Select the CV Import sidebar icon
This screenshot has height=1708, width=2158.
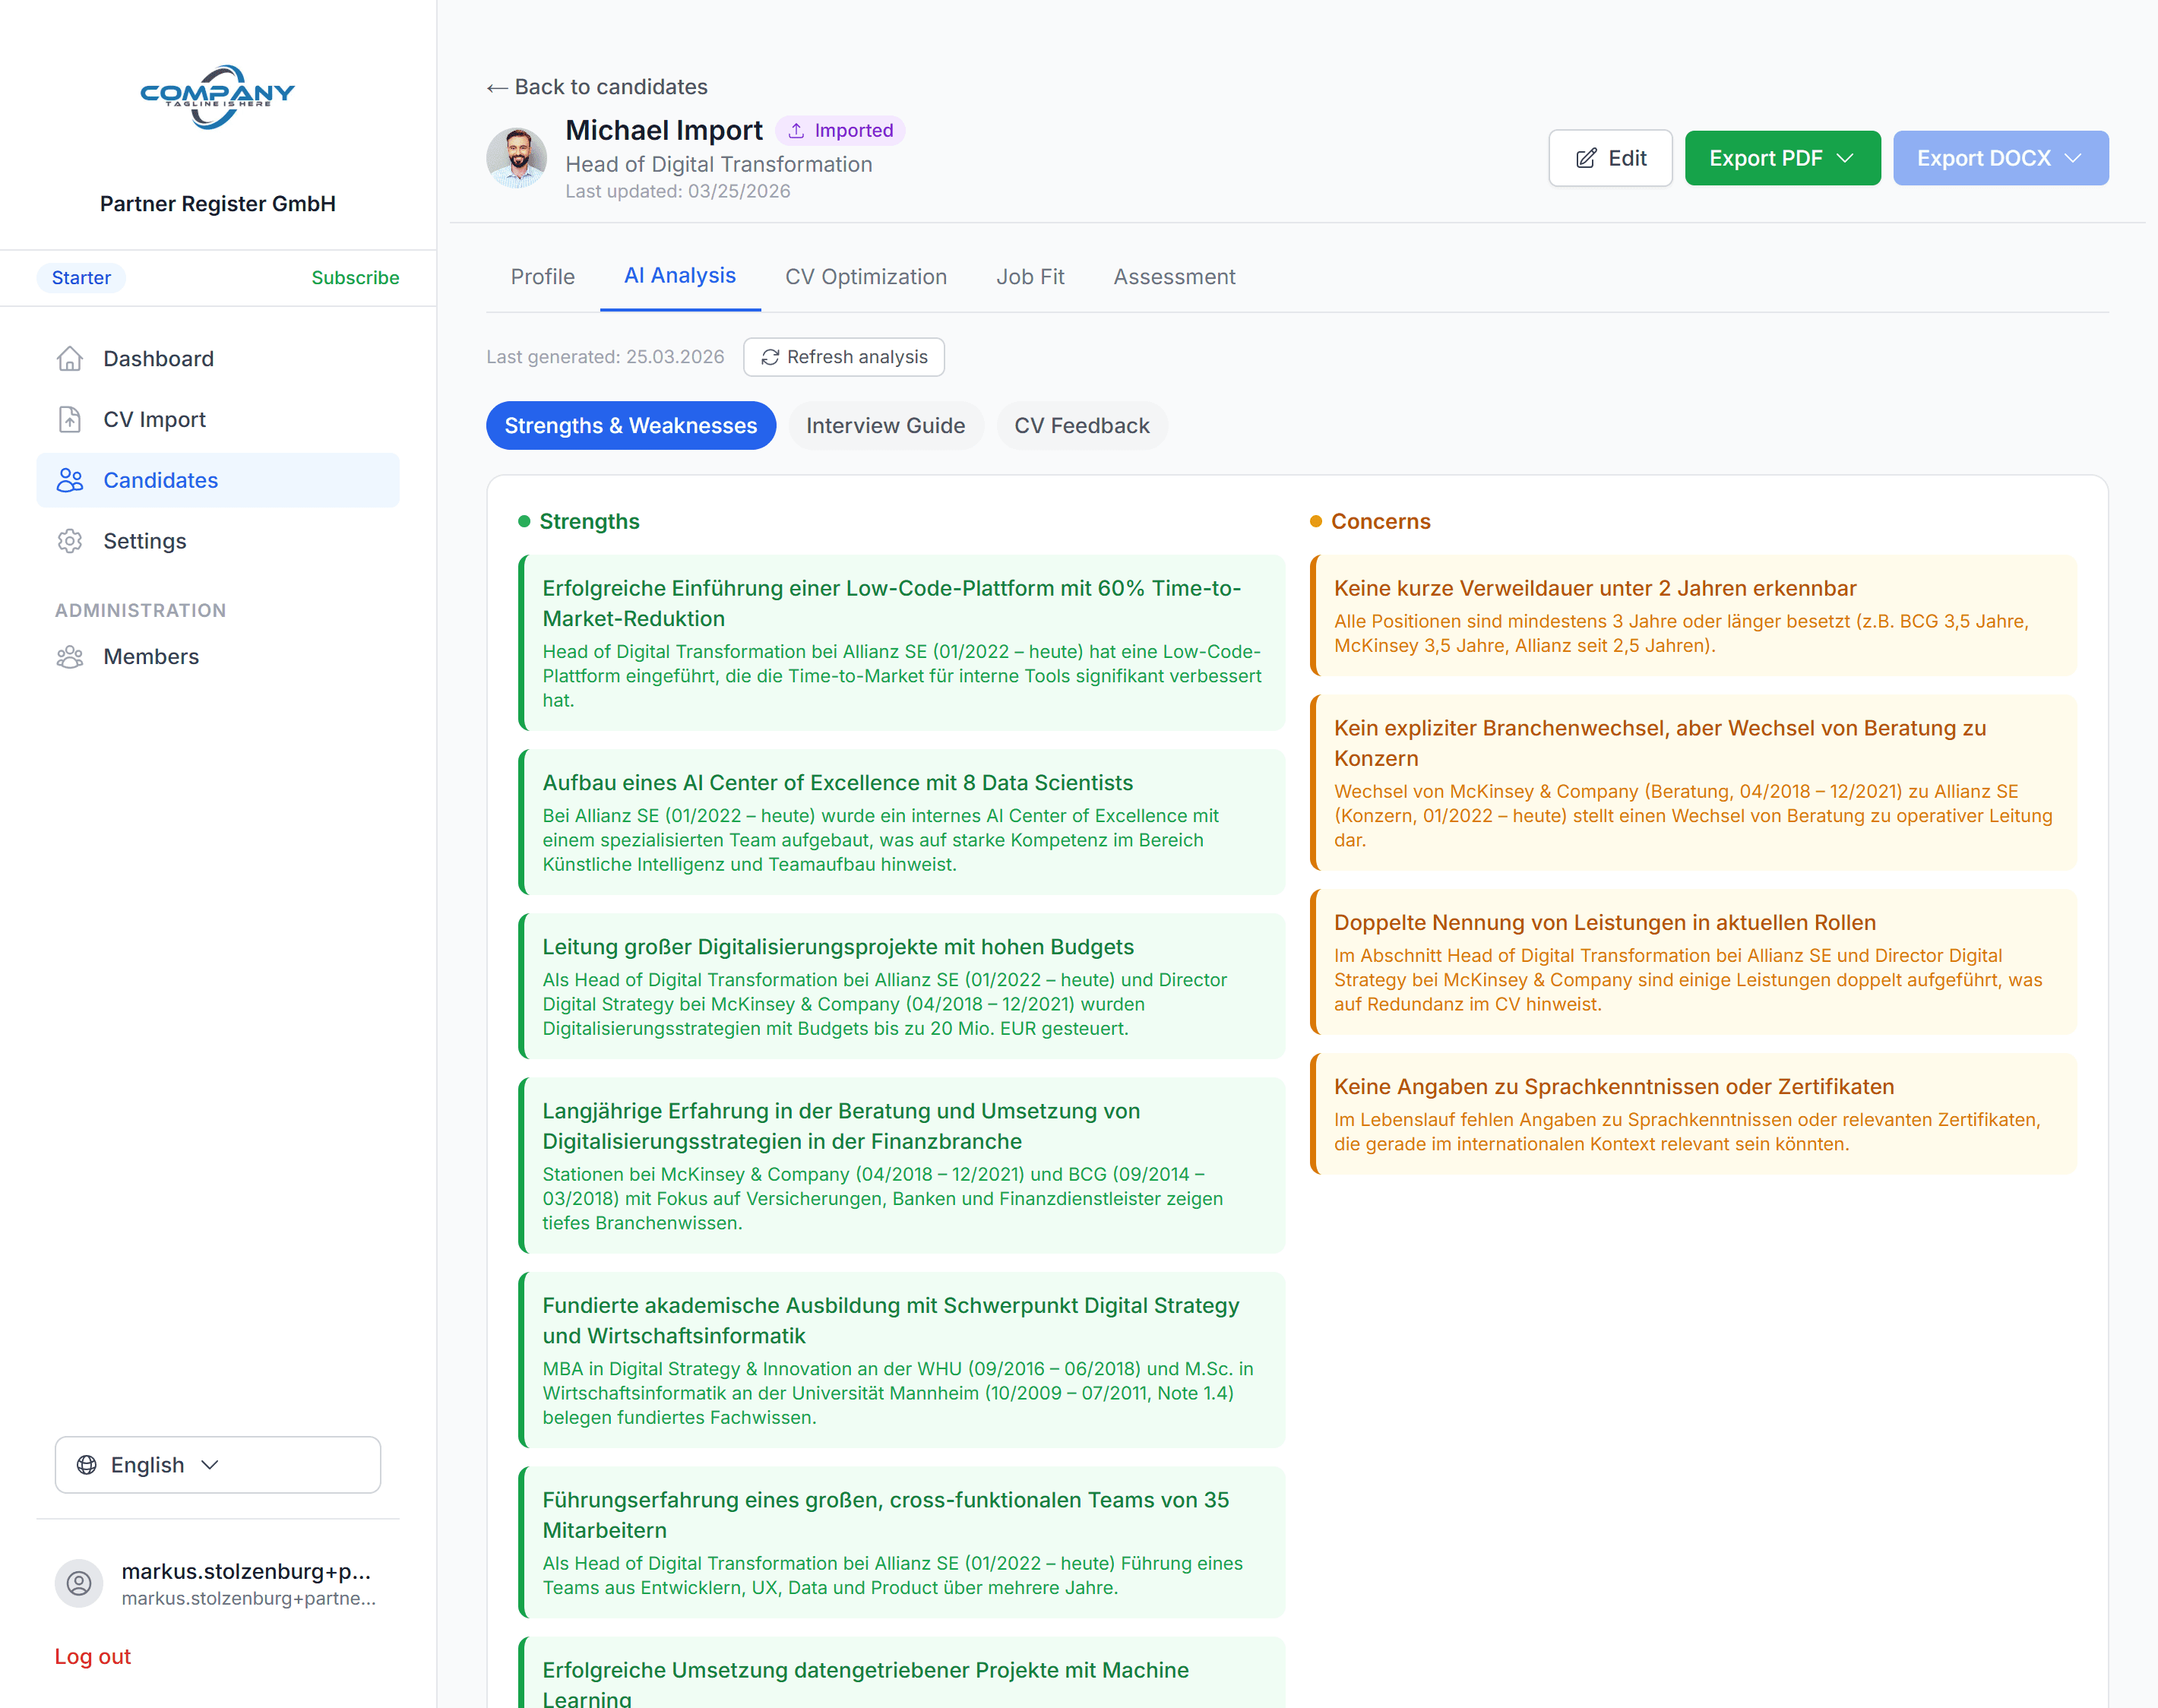(69, 419)
